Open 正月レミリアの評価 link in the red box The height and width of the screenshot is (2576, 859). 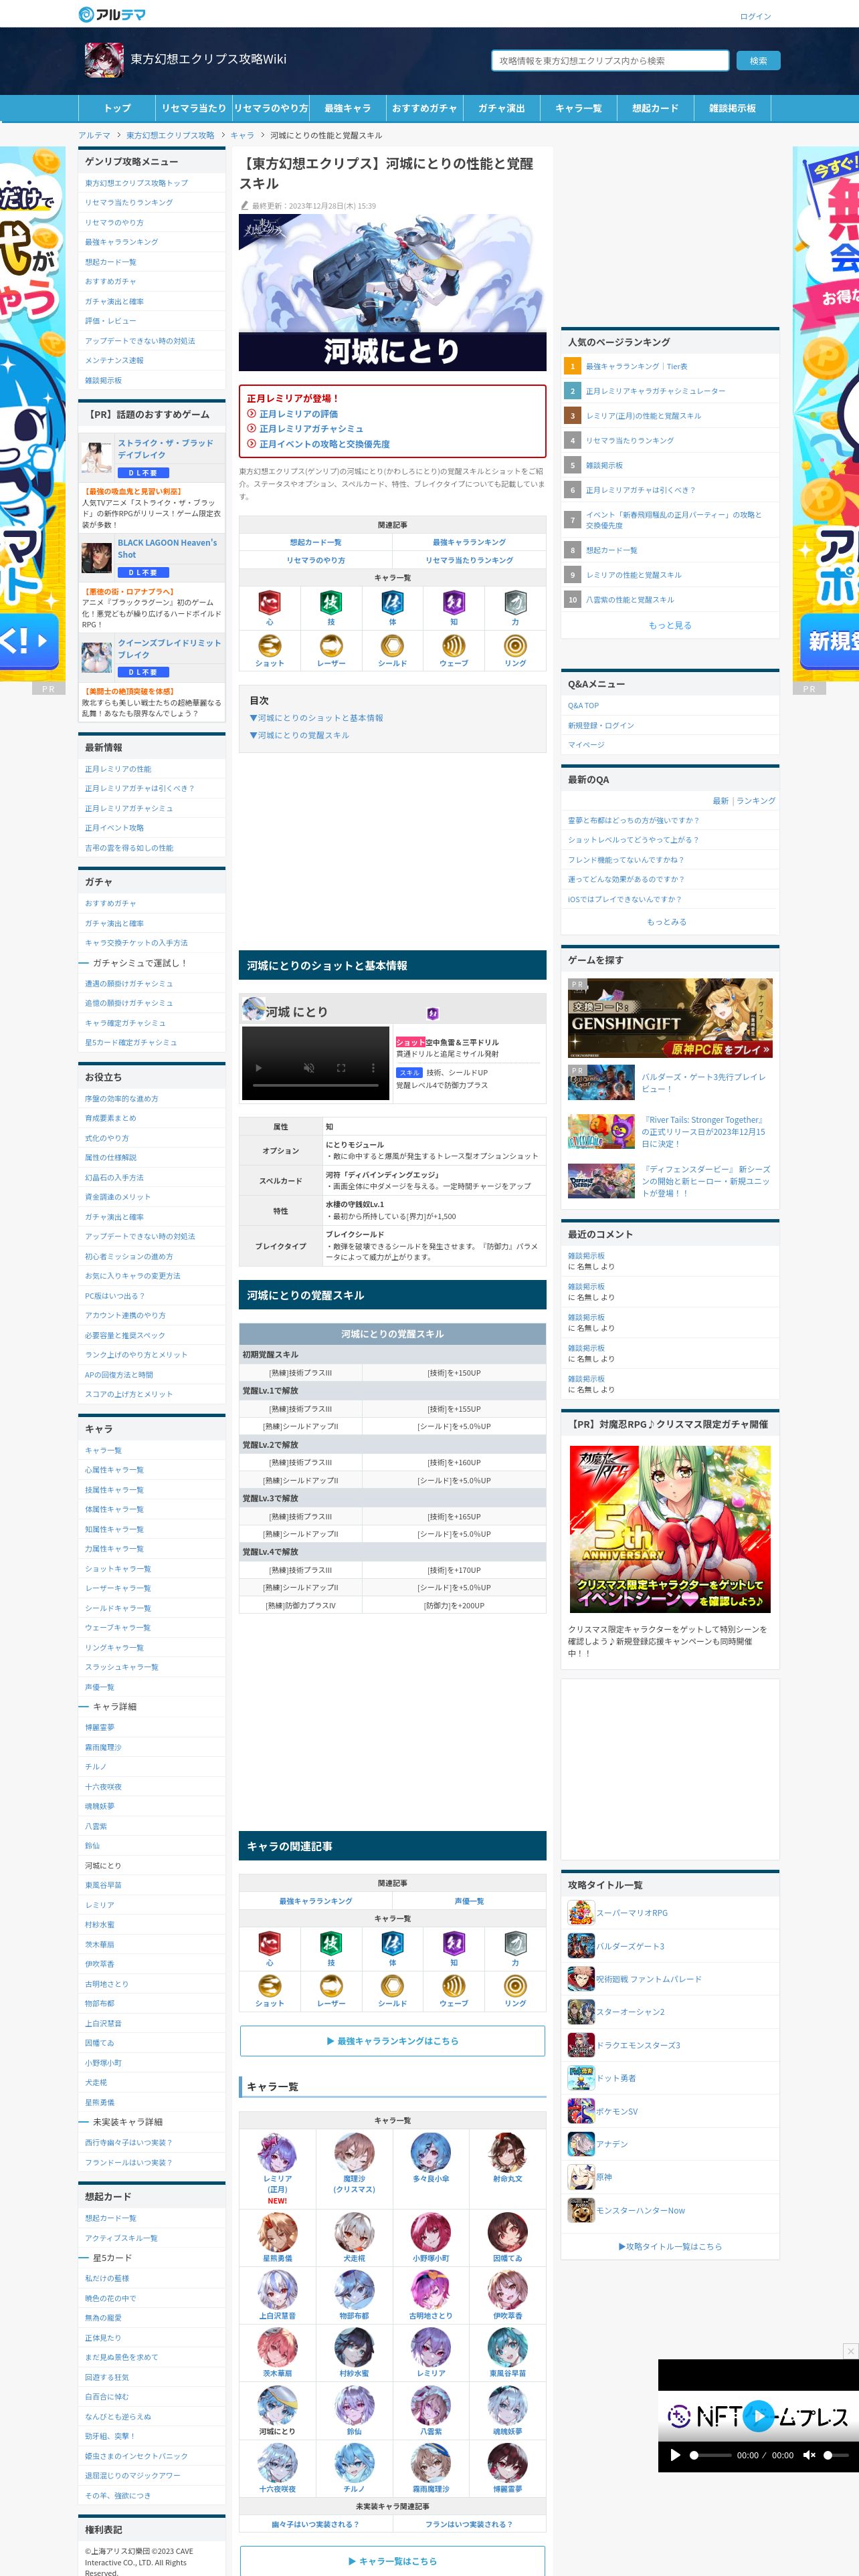point(298,414)
